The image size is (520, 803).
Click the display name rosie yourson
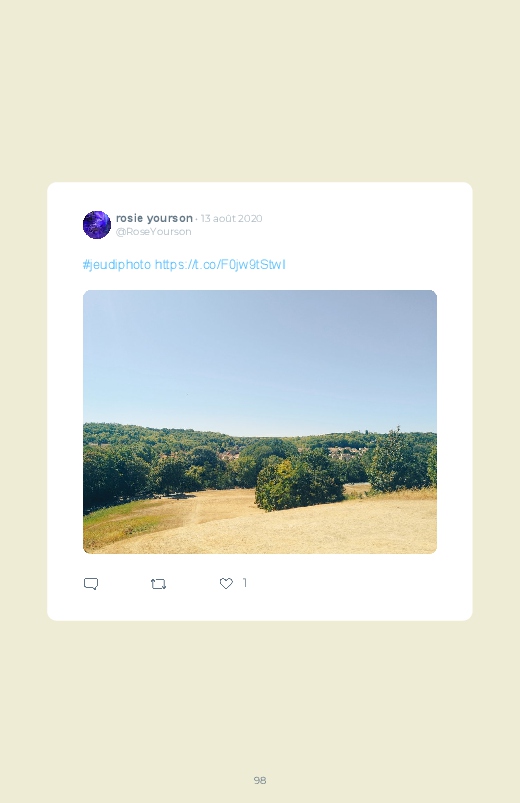pyautogui.click(x=154, y=218)
